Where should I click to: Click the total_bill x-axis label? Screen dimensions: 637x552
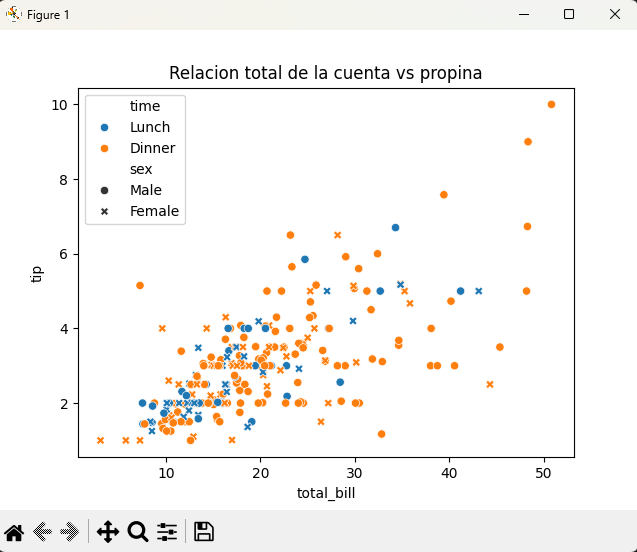coord(326,493)
